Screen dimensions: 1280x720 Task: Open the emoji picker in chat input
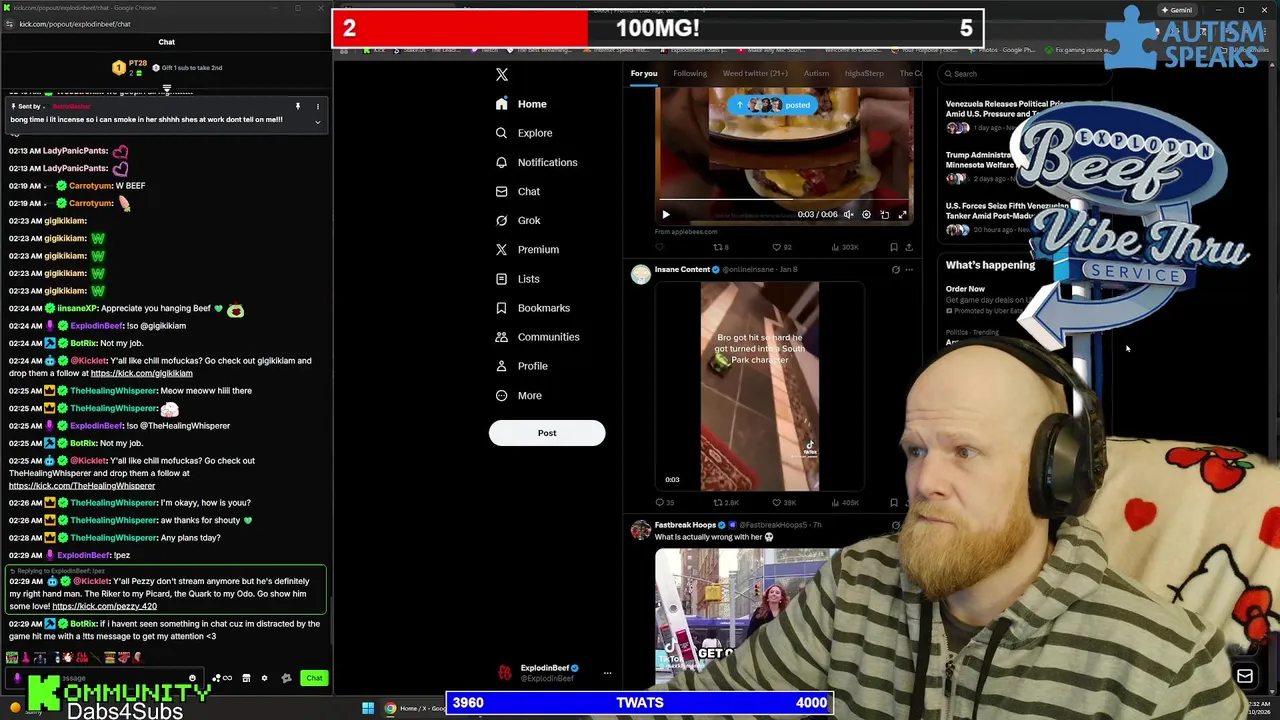click(192, 678)
